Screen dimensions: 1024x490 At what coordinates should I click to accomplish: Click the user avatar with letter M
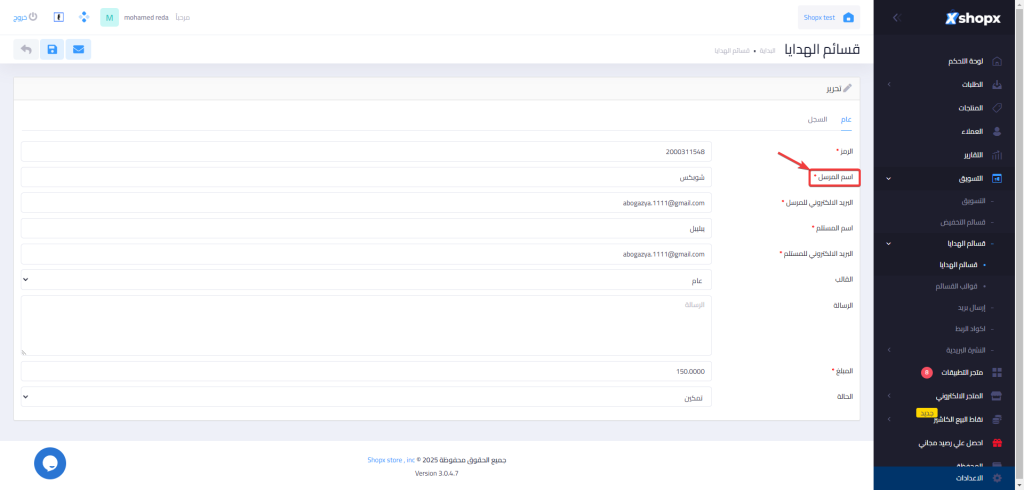[109, 17]
